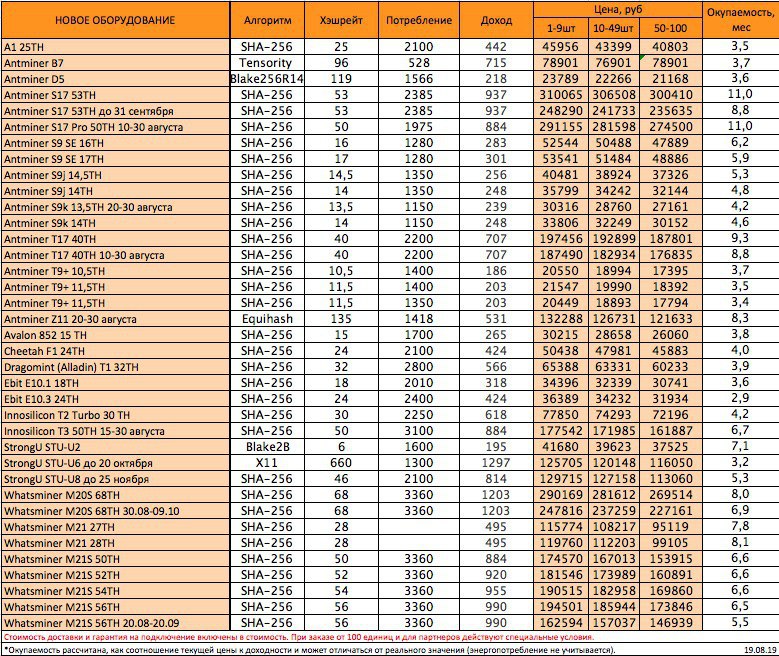Image resolution: width=779 pixels, height=656 pixels.
Task: Click the '10-49шт' price sub-header
Action: 614,28
